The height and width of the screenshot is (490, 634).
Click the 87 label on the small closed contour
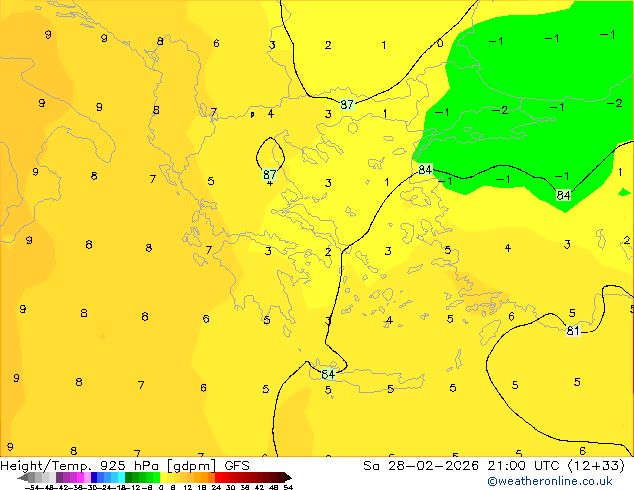point(270,174)
